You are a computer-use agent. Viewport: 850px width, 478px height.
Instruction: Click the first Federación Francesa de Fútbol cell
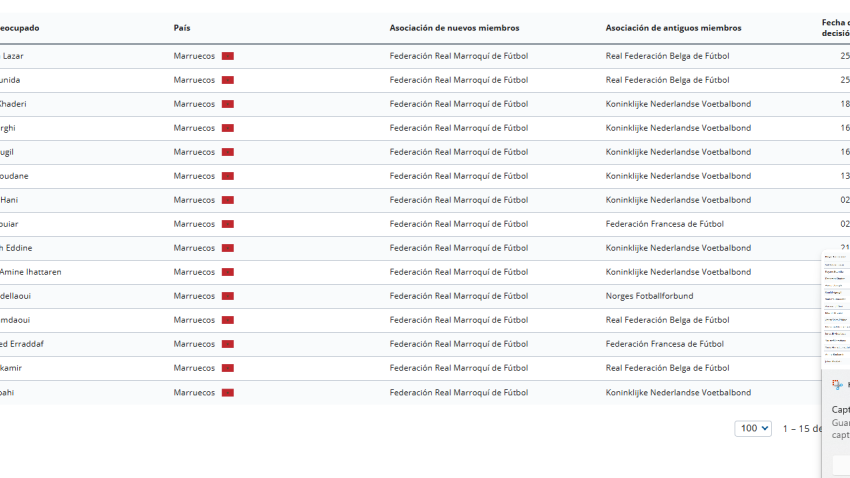pyautogui.click(x=664, y=224)
